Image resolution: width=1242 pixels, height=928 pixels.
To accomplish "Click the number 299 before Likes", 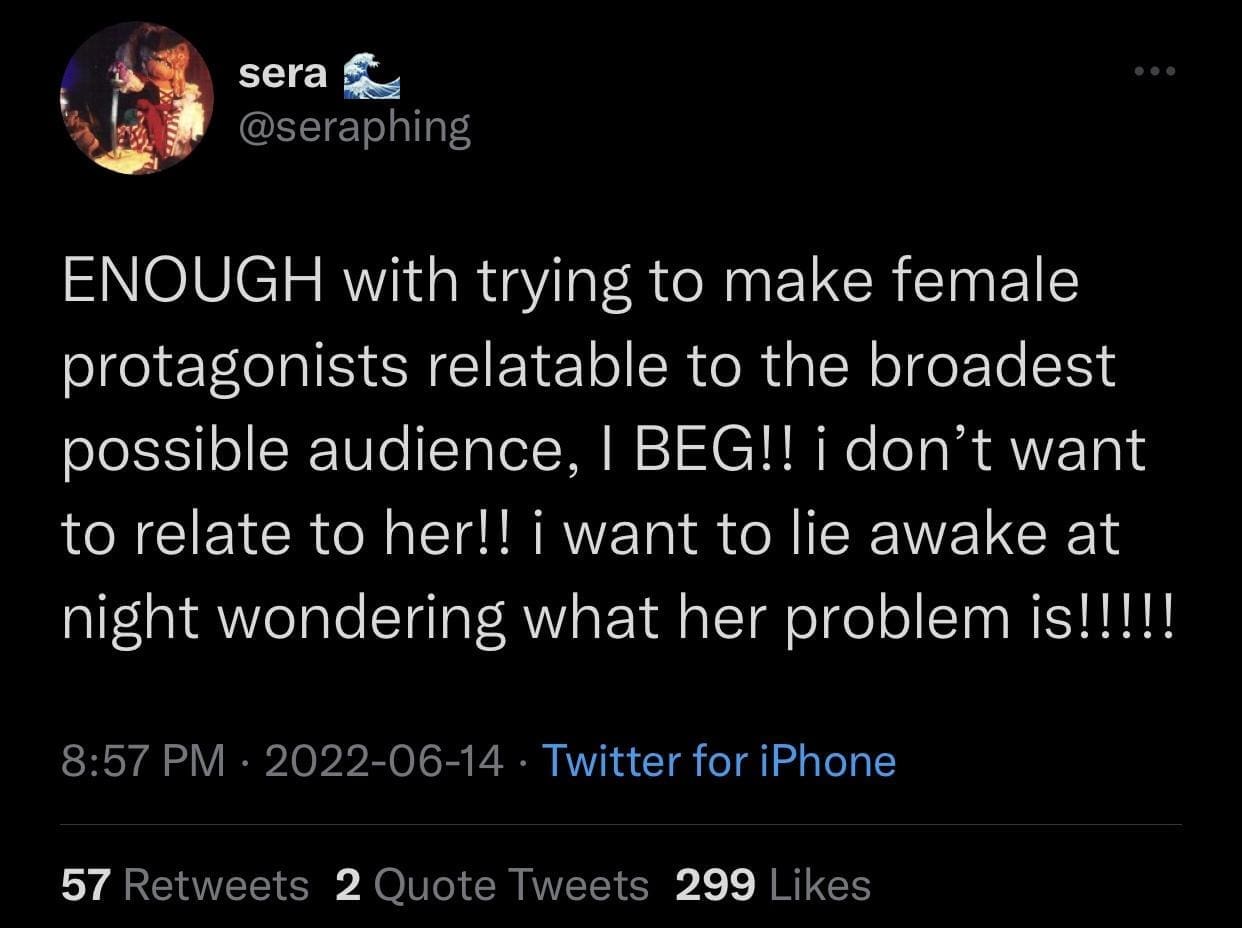I will tap(715, 885).
